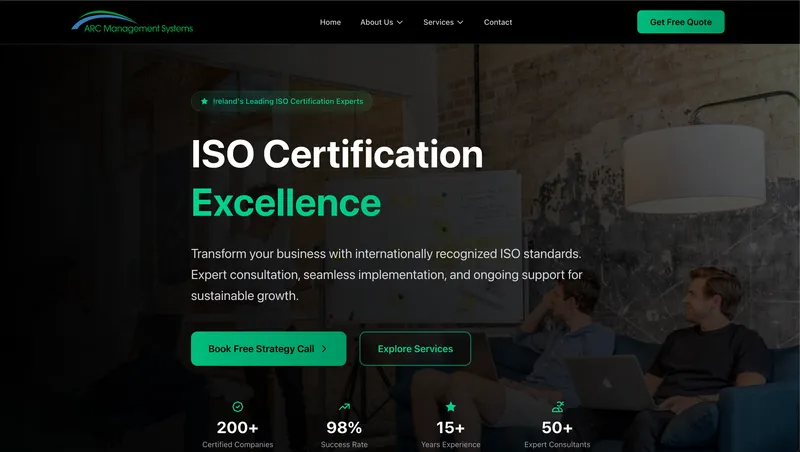Click the star icon in the Ireland's Leading badge
This screenshot has width=800, height=452.
pyautogui.click(x=205, y=101)
